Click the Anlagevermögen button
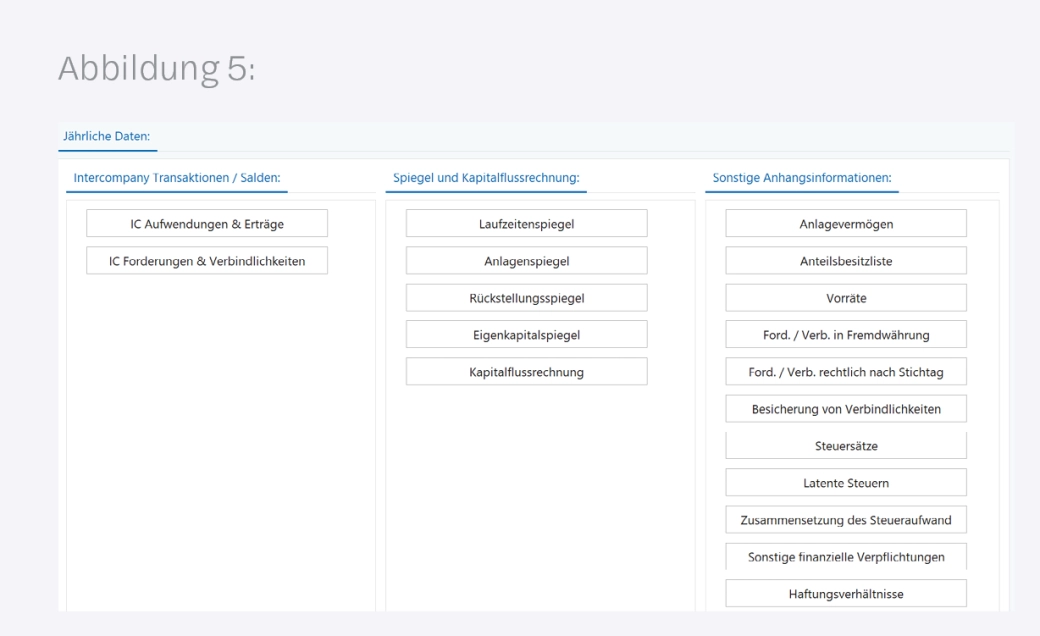Image resolution: width=1040 pixels, height=636 pixels. pyautogui.click(x=846, y=224)
